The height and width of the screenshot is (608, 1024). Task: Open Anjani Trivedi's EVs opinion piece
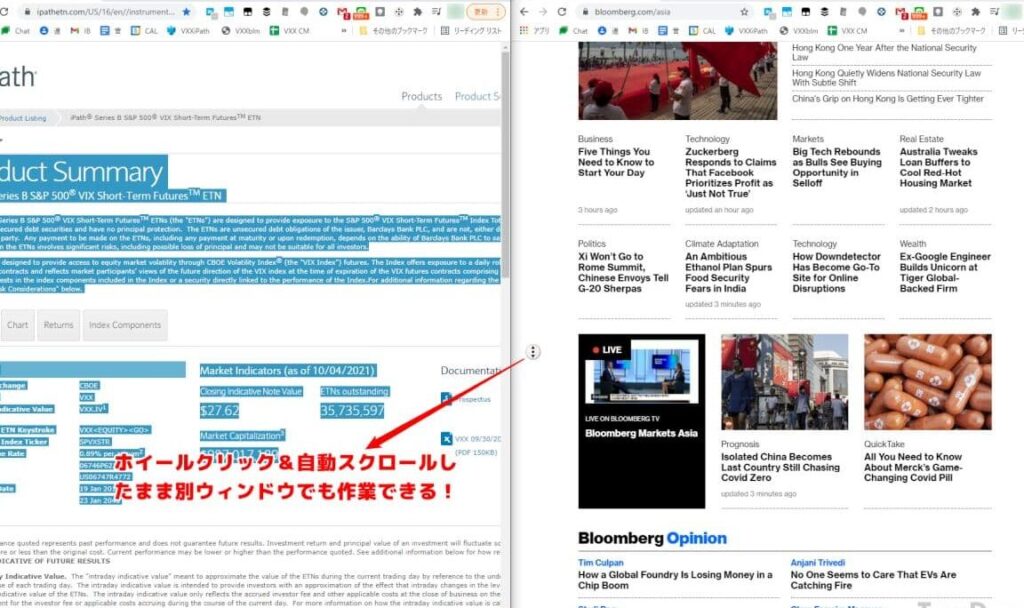tap(873, 580)
